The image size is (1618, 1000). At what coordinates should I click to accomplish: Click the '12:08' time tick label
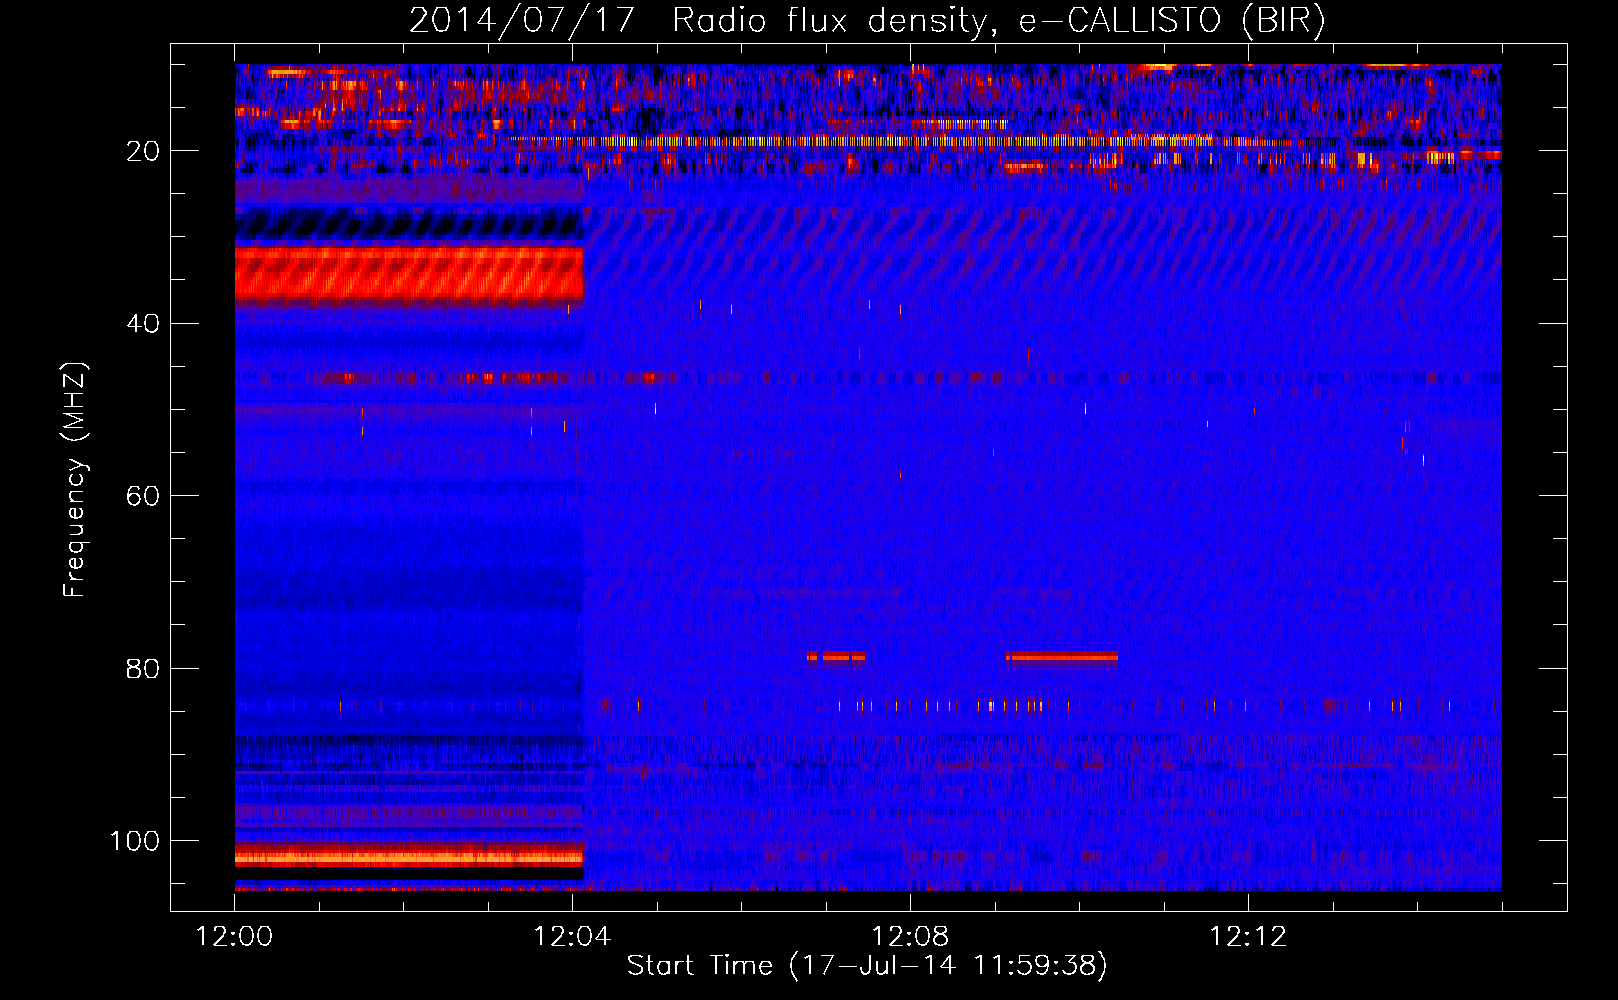pyautogui.click(x=910, y=937)
